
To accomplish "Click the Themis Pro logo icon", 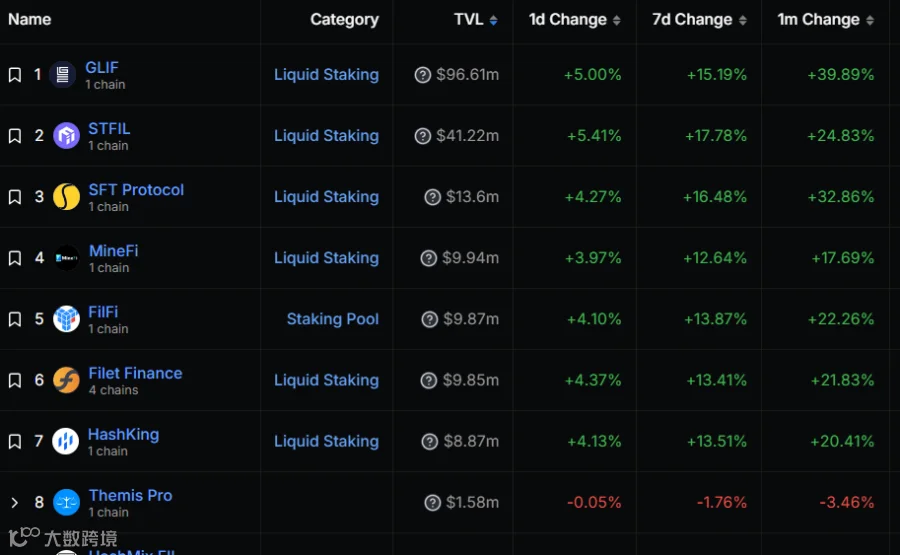I will 66,502.
